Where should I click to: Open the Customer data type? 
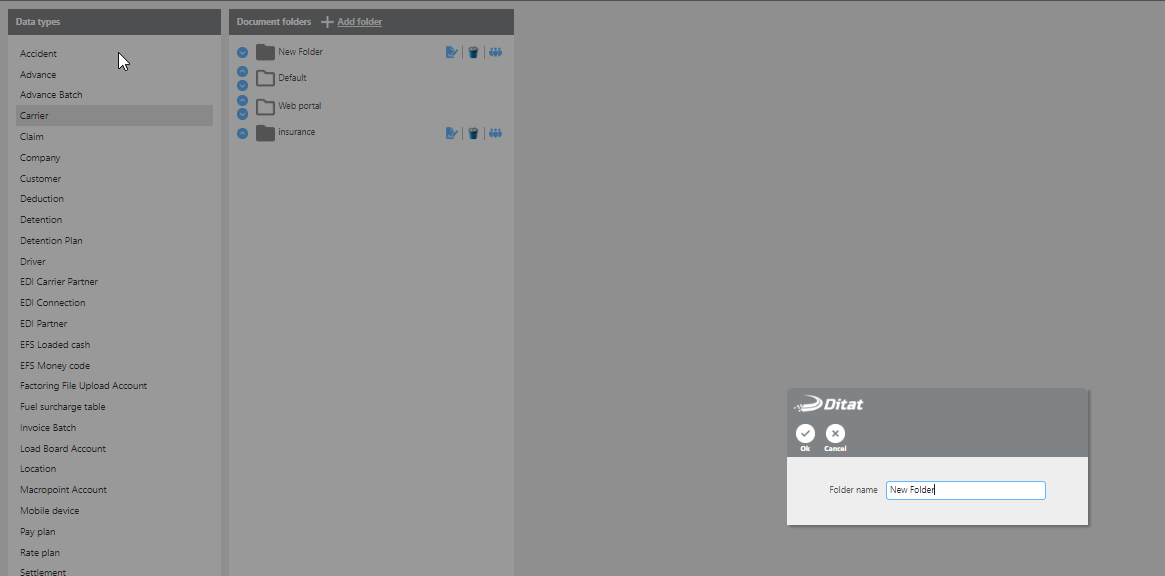pos(40,179)
